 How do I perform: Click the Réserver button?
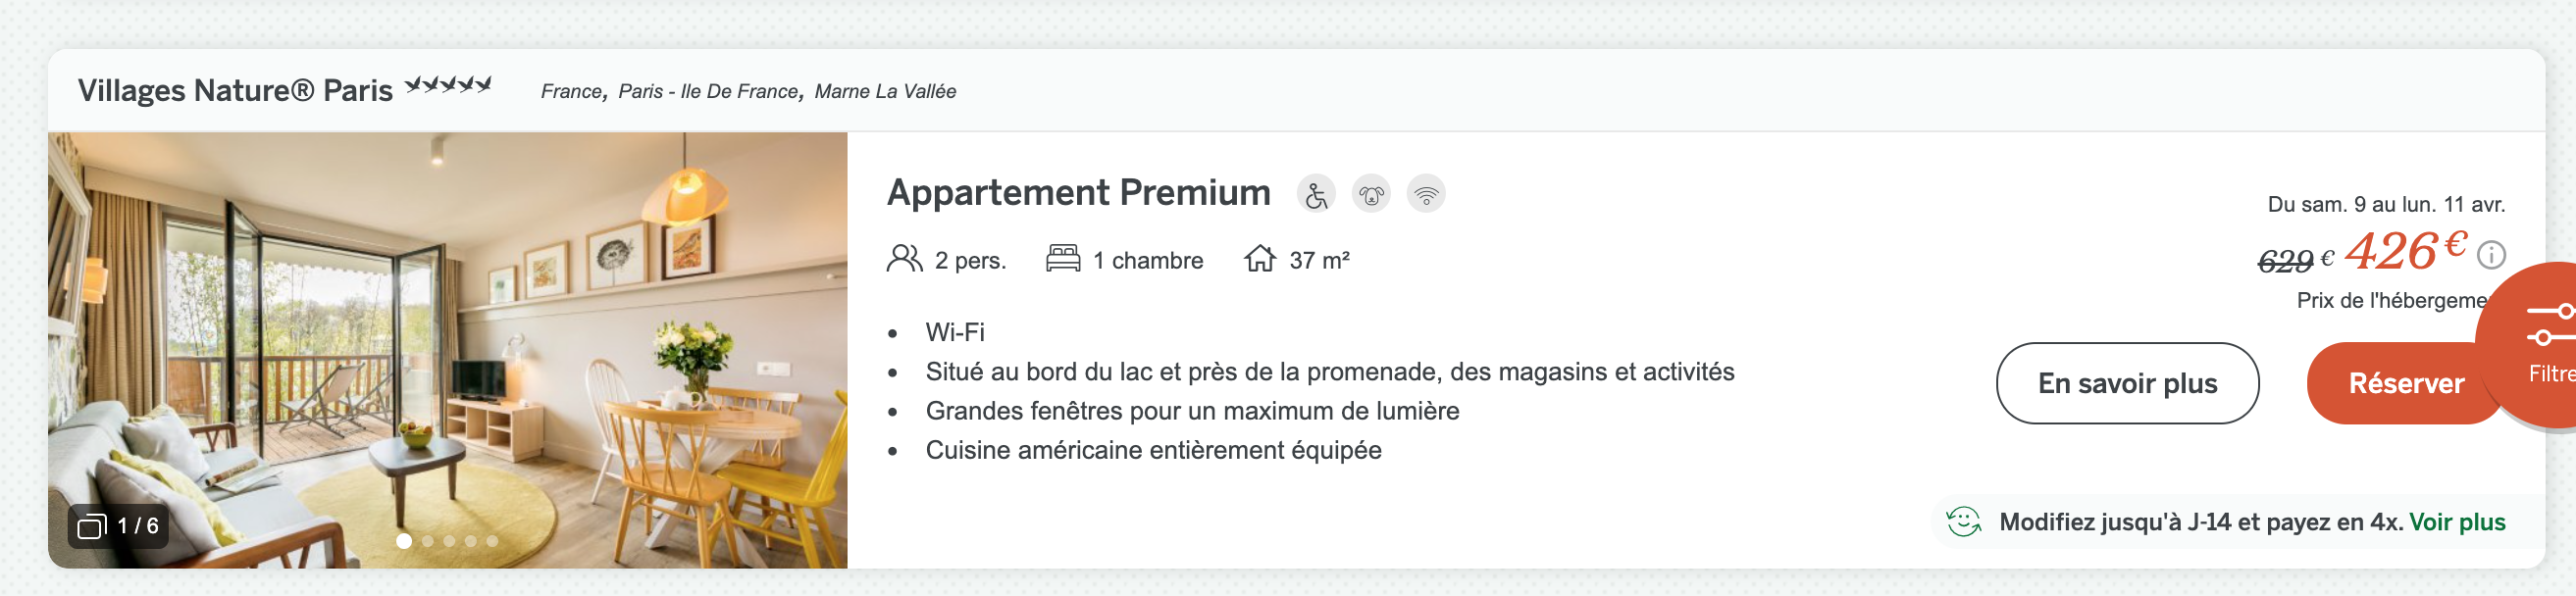click(2406, 383)
